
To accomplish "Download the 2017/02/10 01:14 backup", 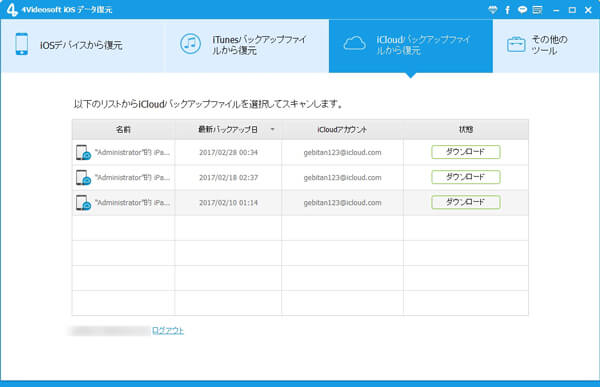I will point(466,202).
